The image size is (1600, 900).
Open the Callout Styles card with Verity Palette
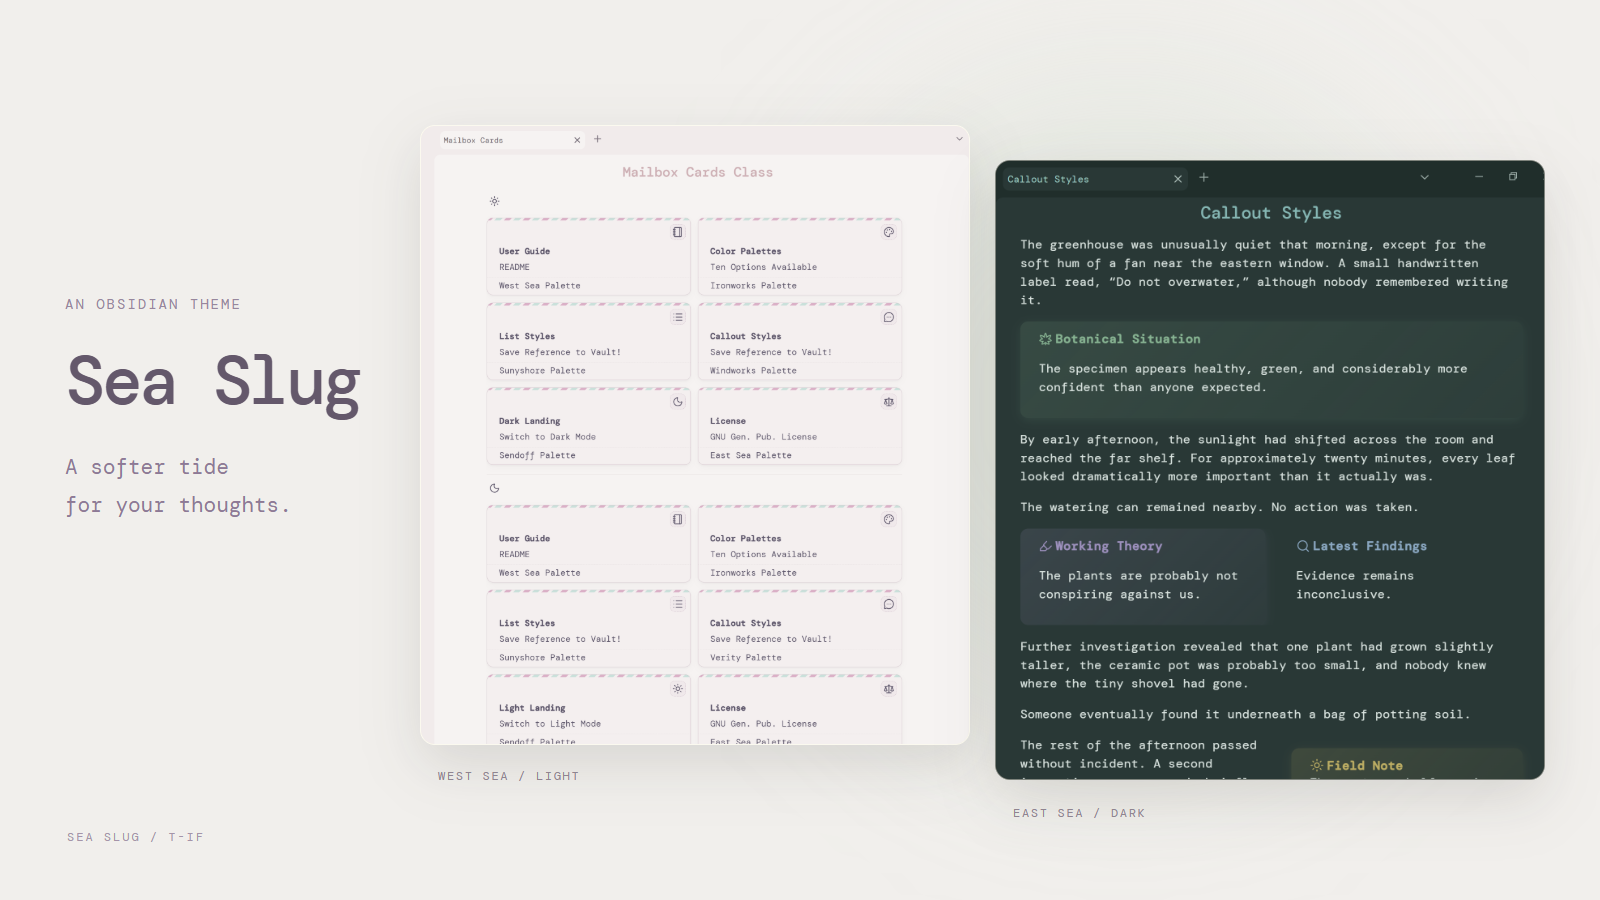coord(800,628)
